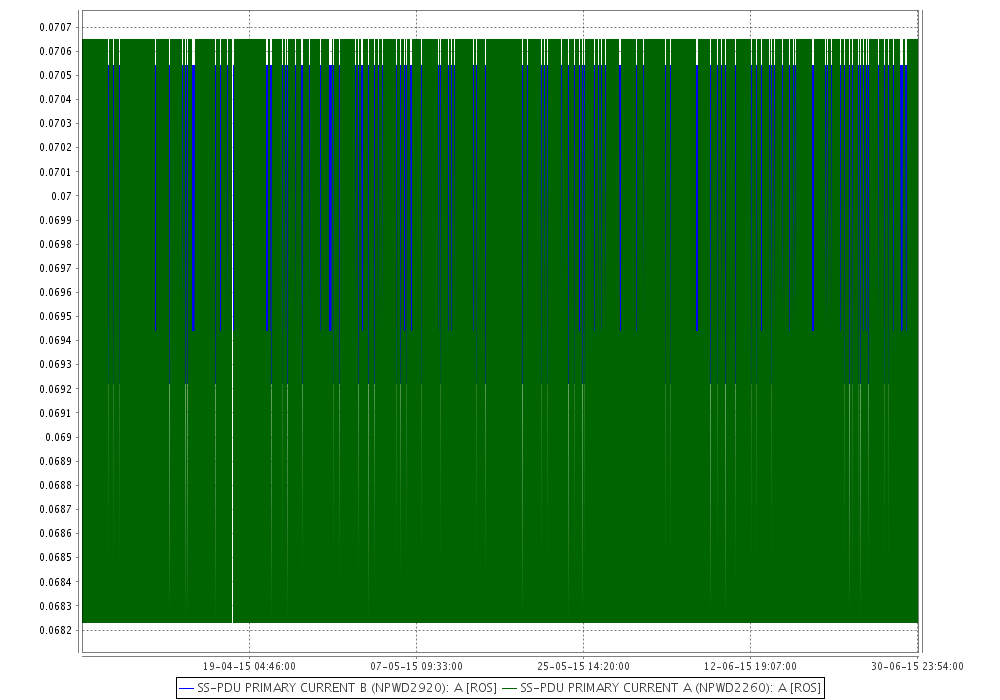
Task: Click x-axis label 25-05-15 14:20:00
Action: coord(584,666)
